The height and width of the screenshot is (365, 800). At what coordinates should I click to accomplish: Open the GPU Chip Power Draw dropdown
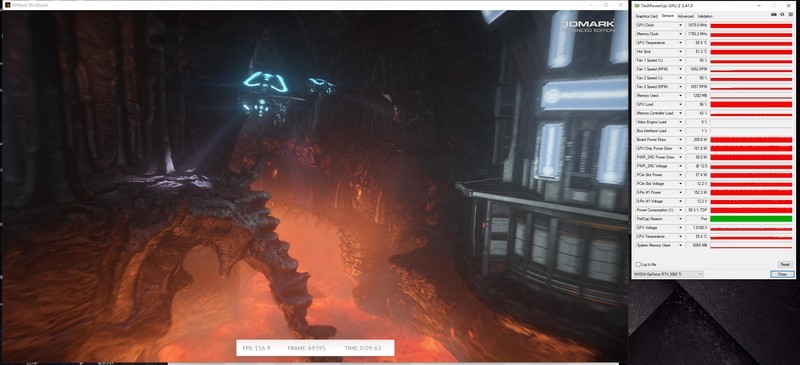pyautogui.click(x=680, y=149)
